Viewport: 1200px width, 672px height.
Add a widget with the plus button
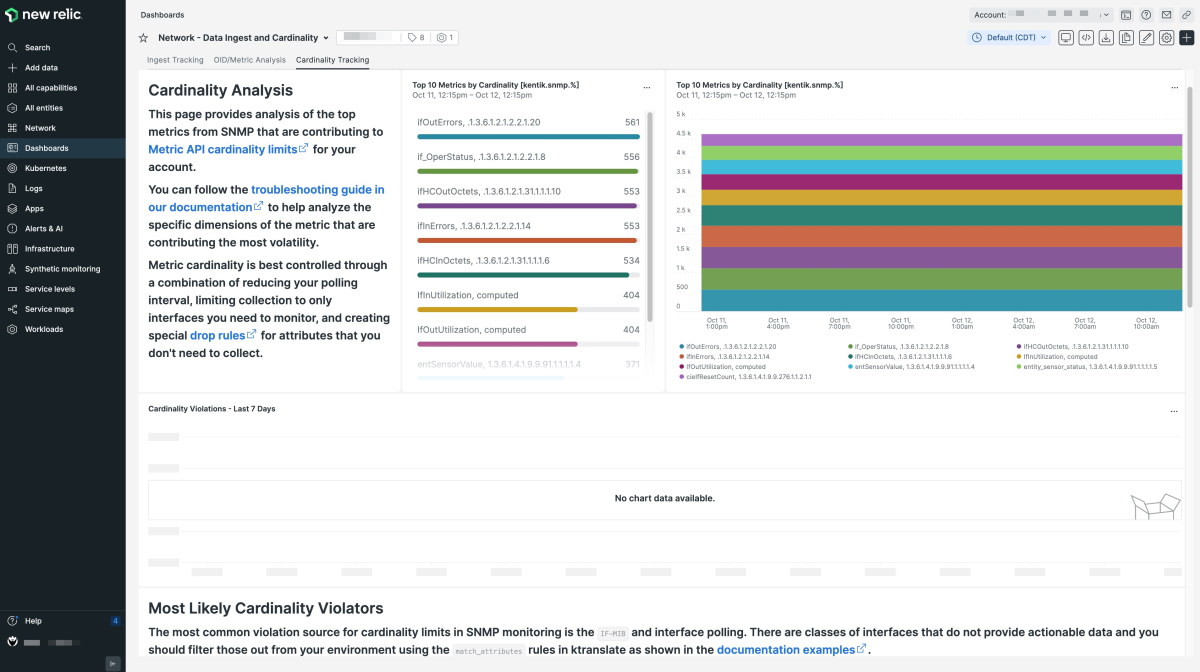[x=1187, y=38]
